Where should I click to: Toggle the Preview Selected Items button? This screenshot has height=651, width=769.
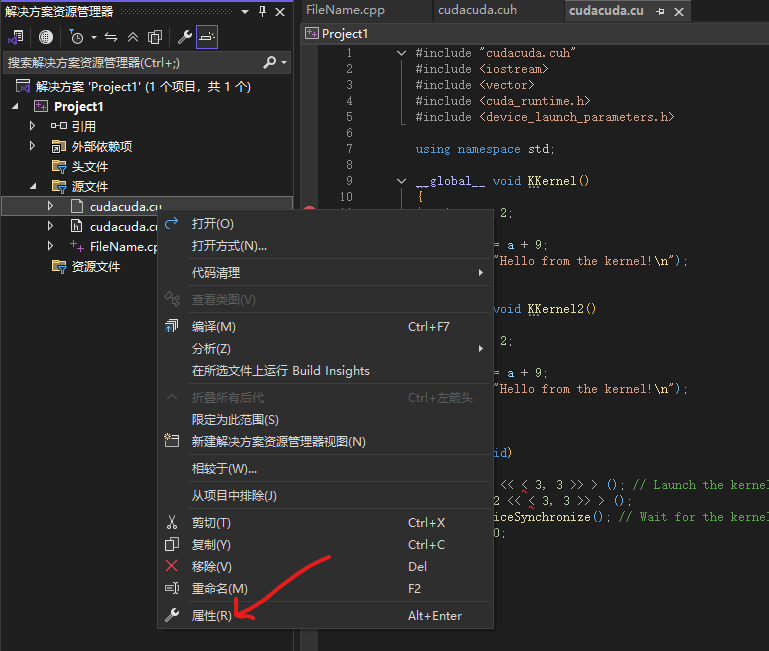pos(206,37)
